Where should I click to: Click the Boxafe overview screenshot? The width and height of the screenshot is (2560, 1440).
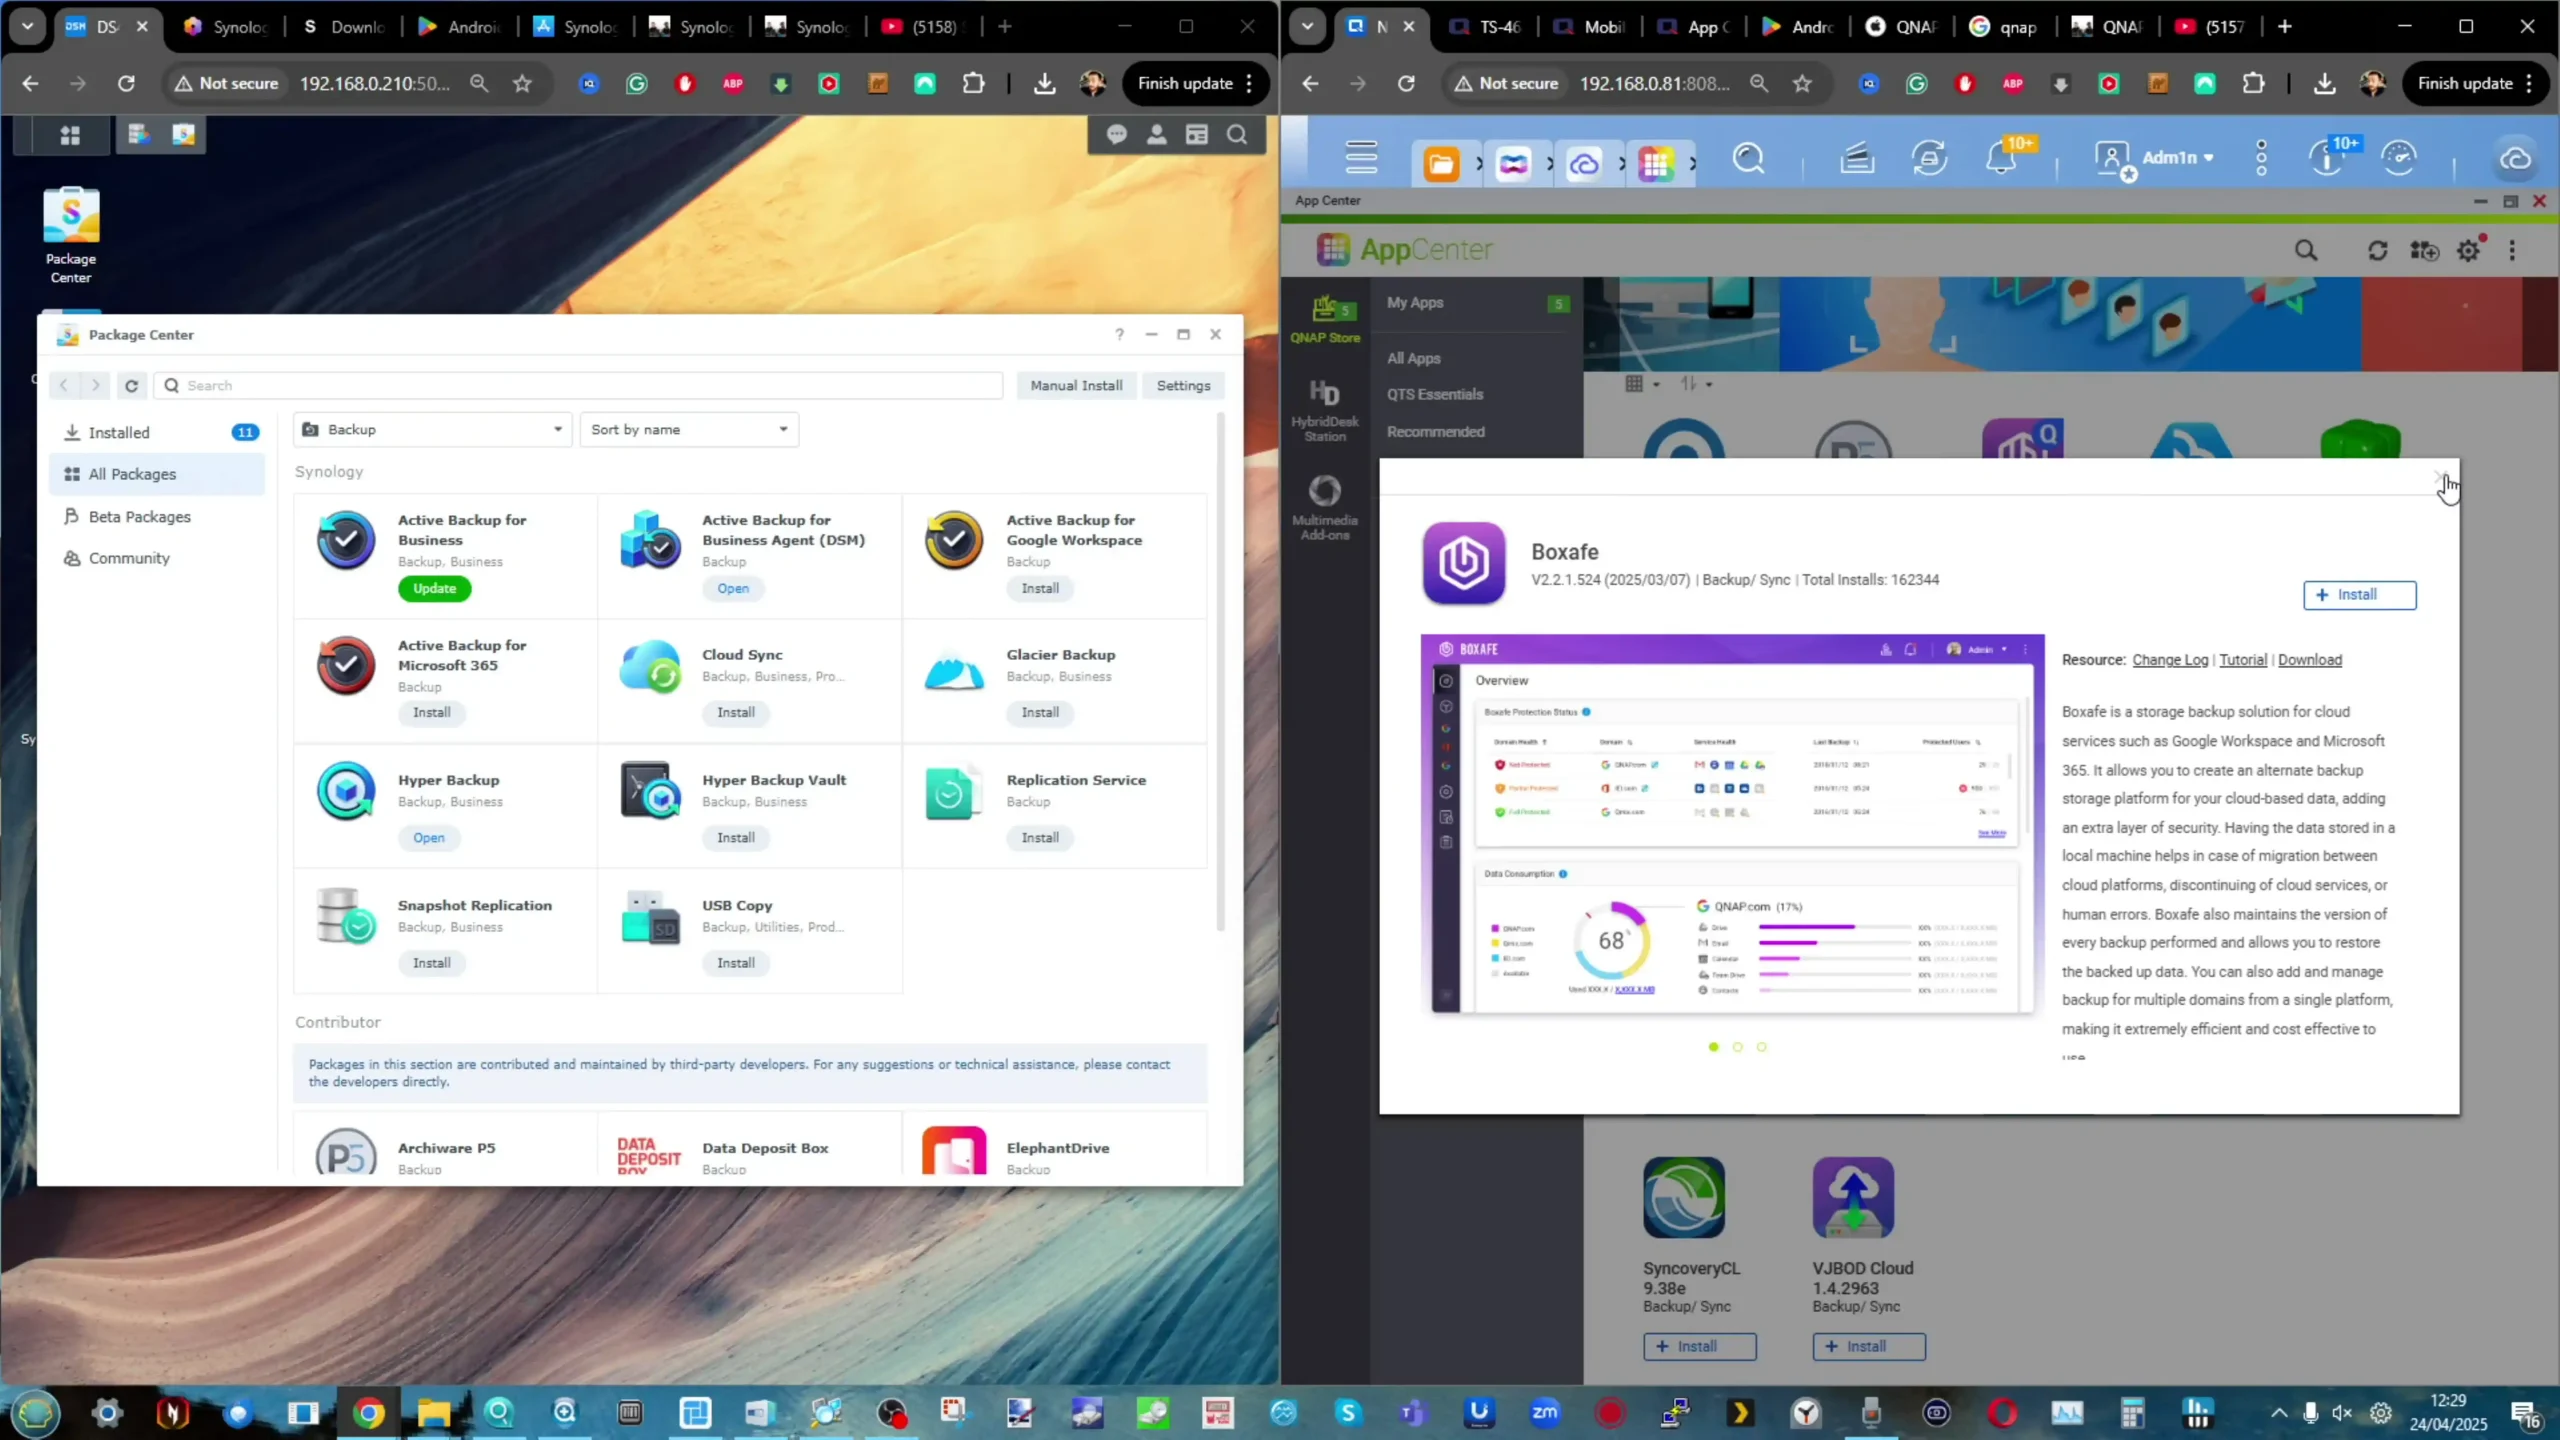click(x=1732, y=824)
